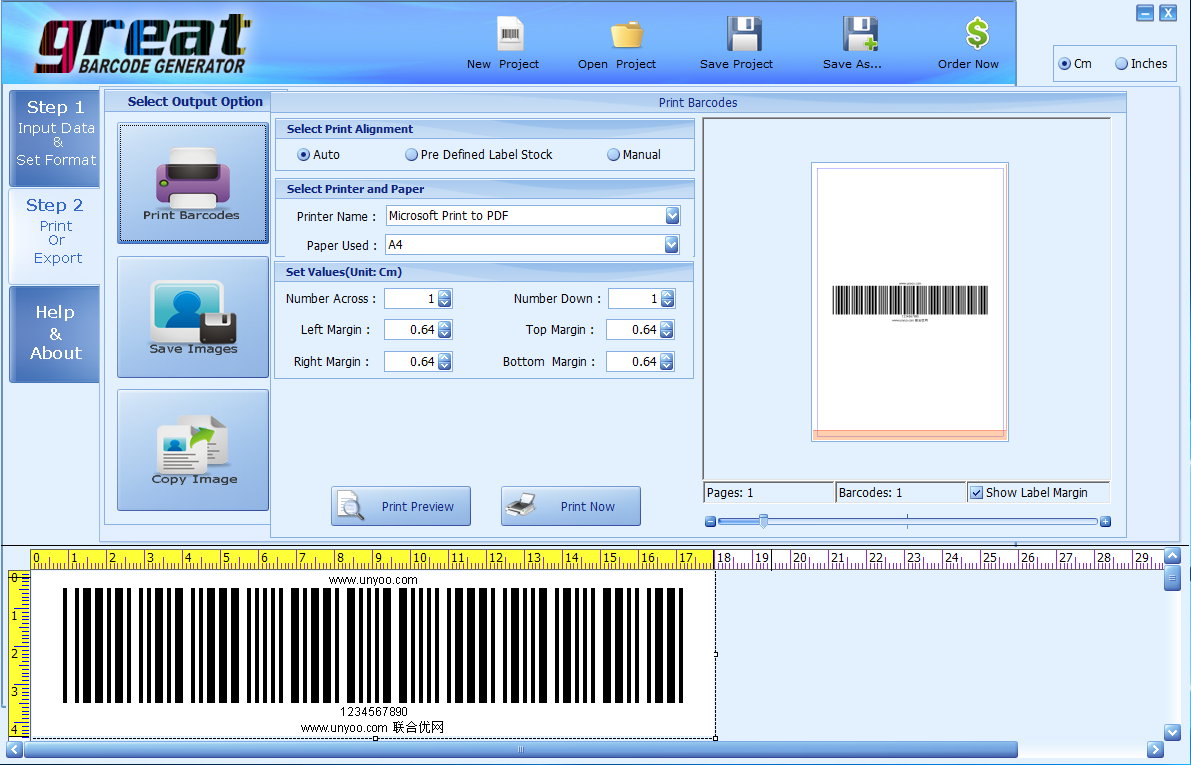The width and height of the screenshot is (1191, 765).
Task: Click the Print Now button
Action: [x=571, y=506]
